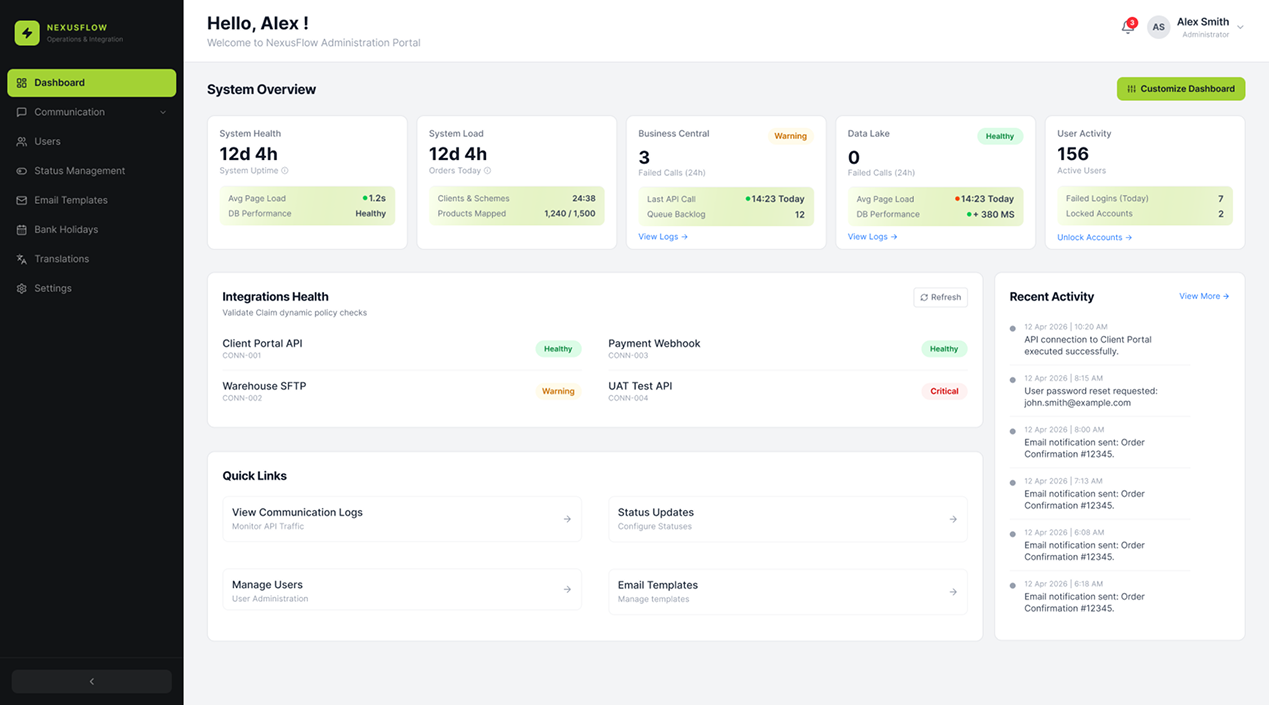1269x705 pixels.
Task: Select the Payment Webhook connection
Action: pyautogui.click(x=788, y=349)
